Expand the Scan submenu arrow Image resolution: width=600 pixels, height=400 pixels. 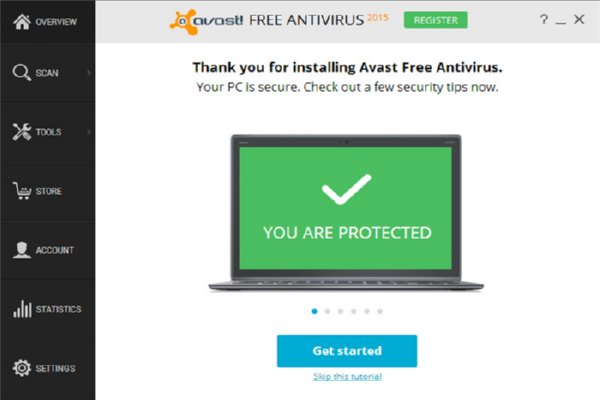(x=89, y=73)
